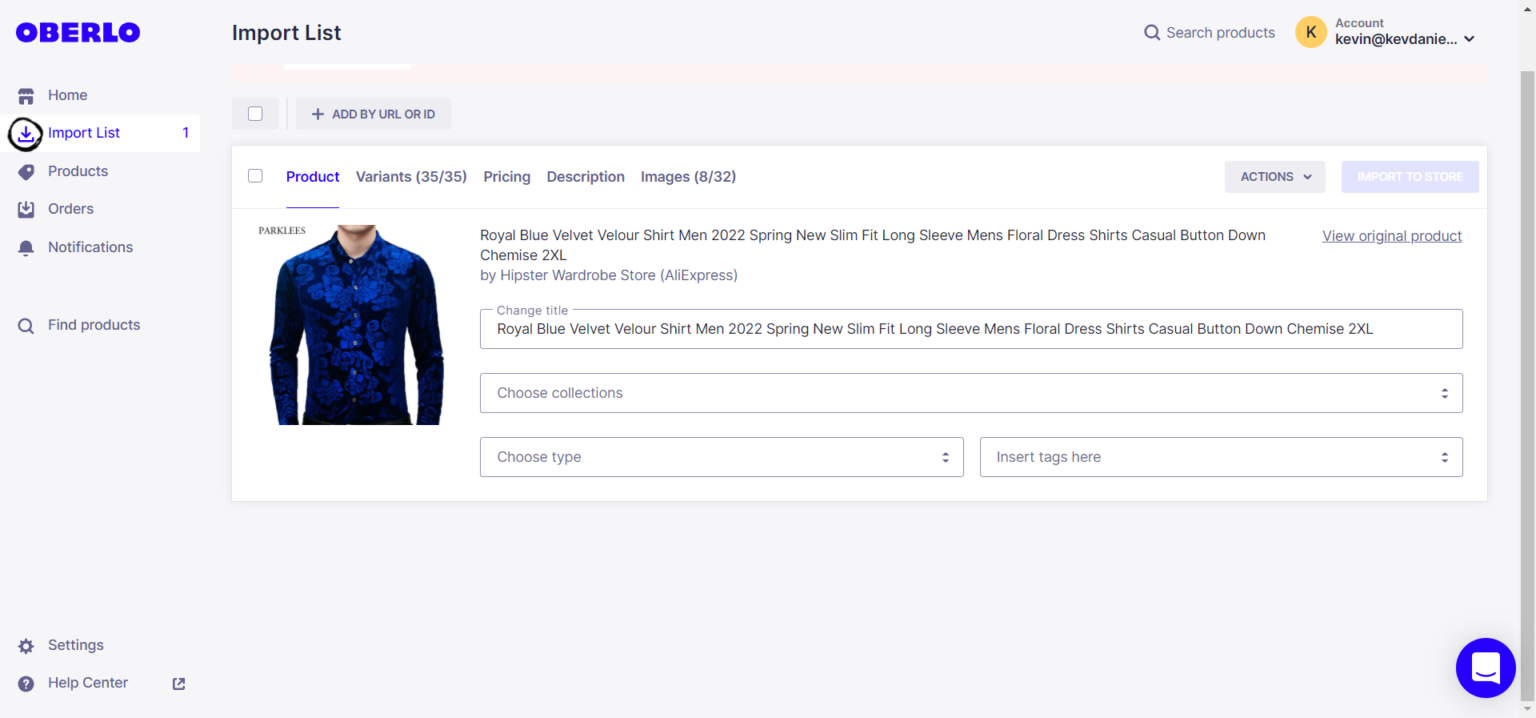Click the Add by URL or ID button
1536x718 pixels.
pyautogui.click(x=373, y=114)
